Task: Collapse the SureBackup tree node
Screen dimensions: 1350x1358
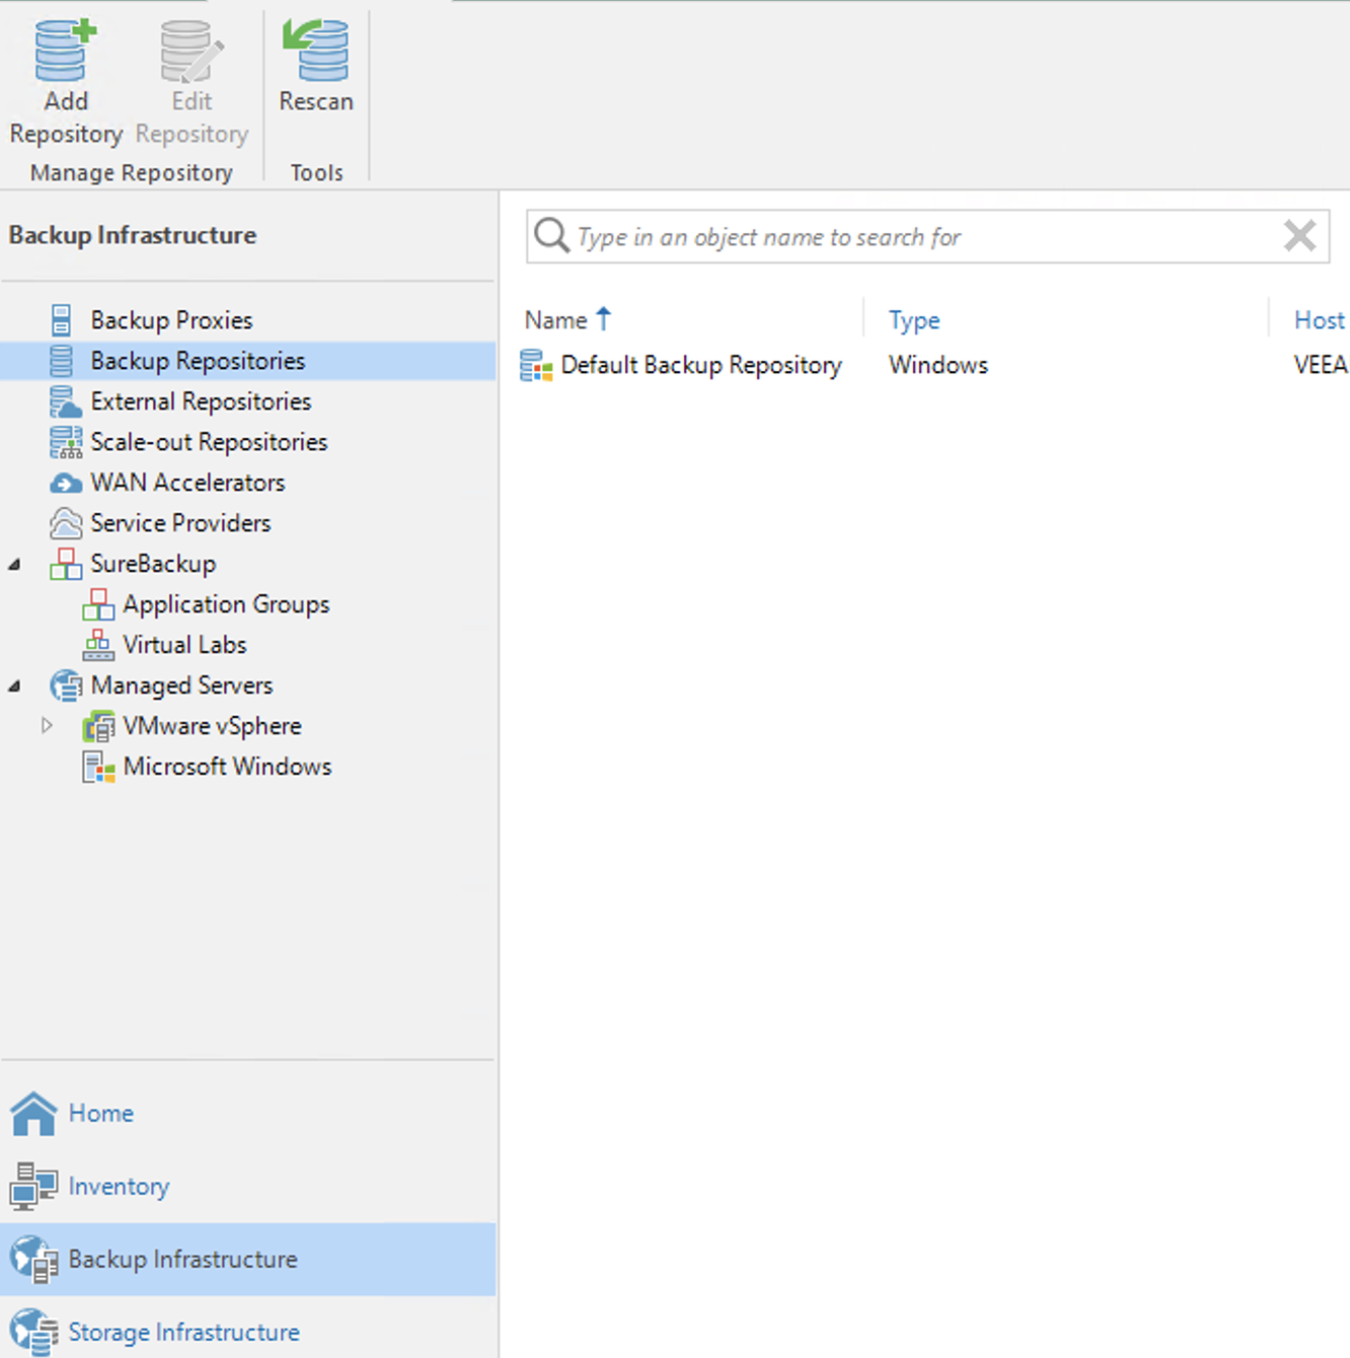Action: point(15,565)
